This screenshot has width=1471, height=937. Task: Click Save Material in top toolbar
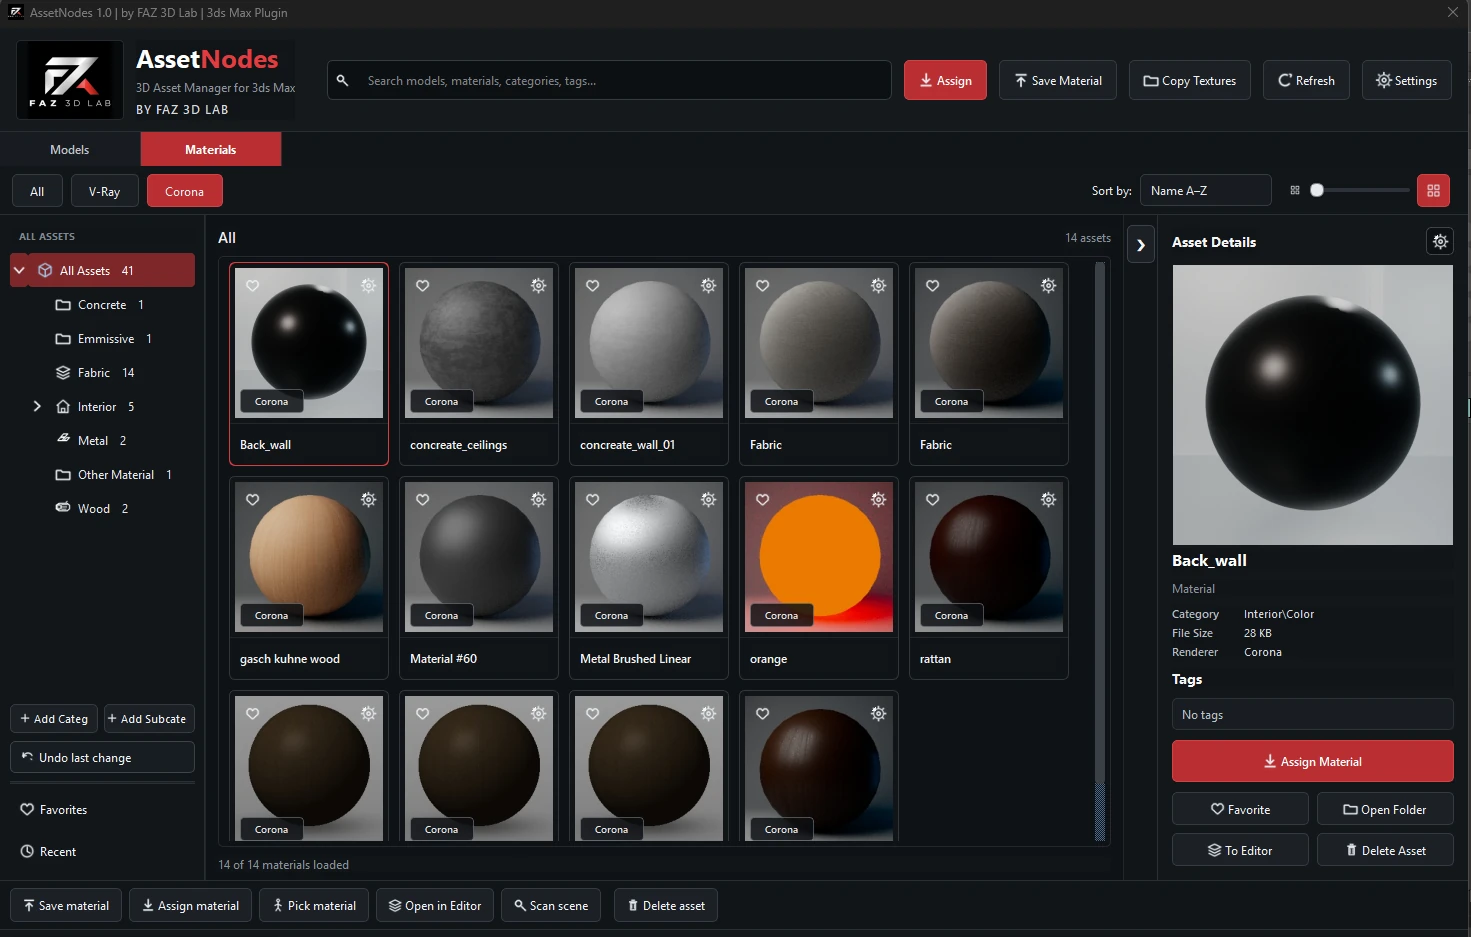pos(1058,80)
